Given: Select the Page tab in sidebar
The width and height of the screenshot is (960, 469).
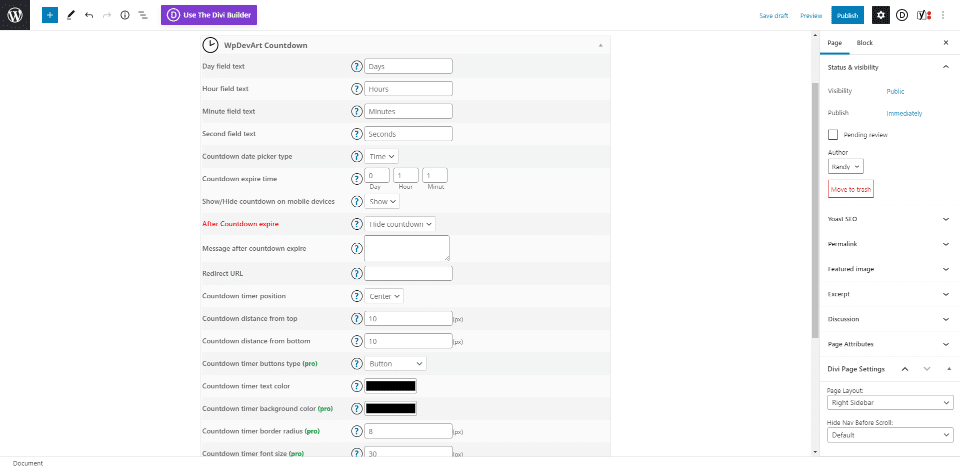Looking at the screenshot, I should pos(834,43).
